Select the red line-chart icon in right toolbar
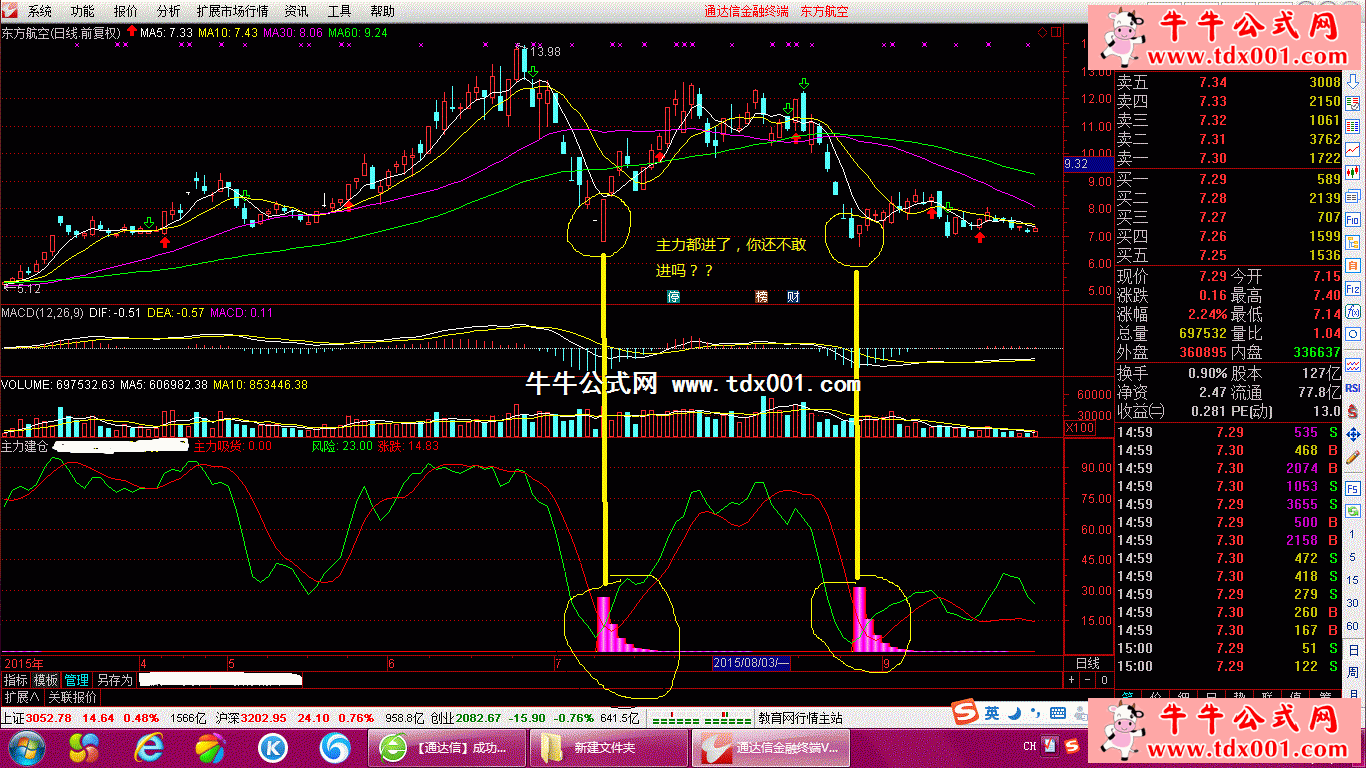The image size is (1366, 768). [1353, 150]
